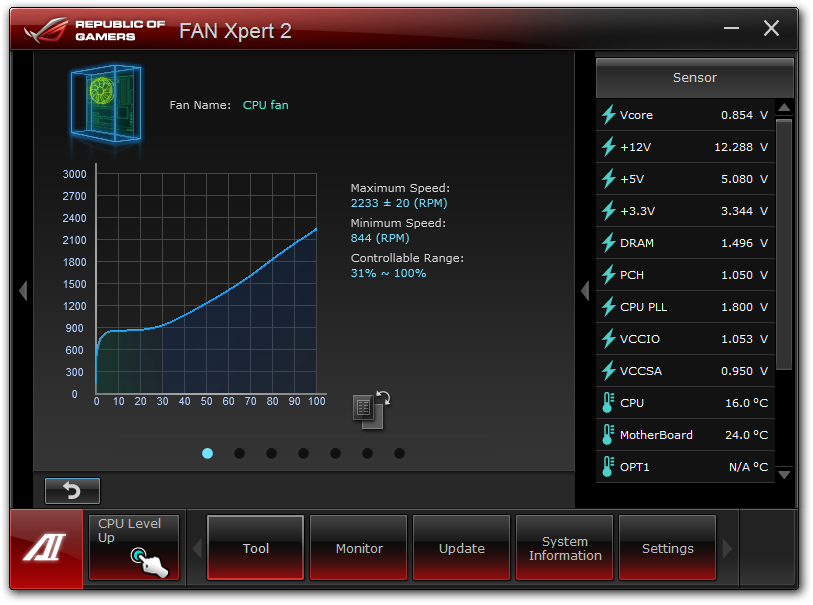Collapse the Sensor panel arrow
The image size is (813, 605).
coord(585,290)
